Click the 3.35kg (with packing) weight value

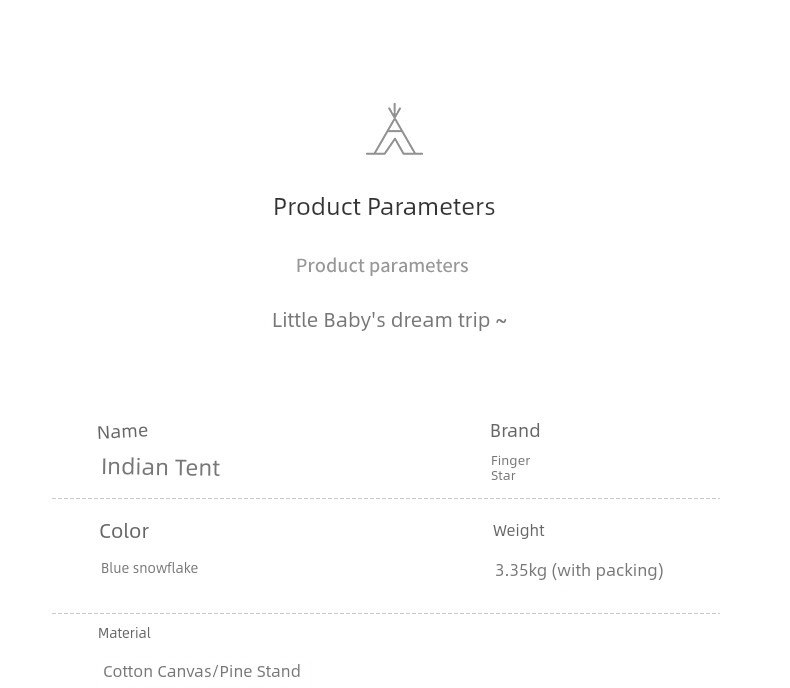point(579,571)
